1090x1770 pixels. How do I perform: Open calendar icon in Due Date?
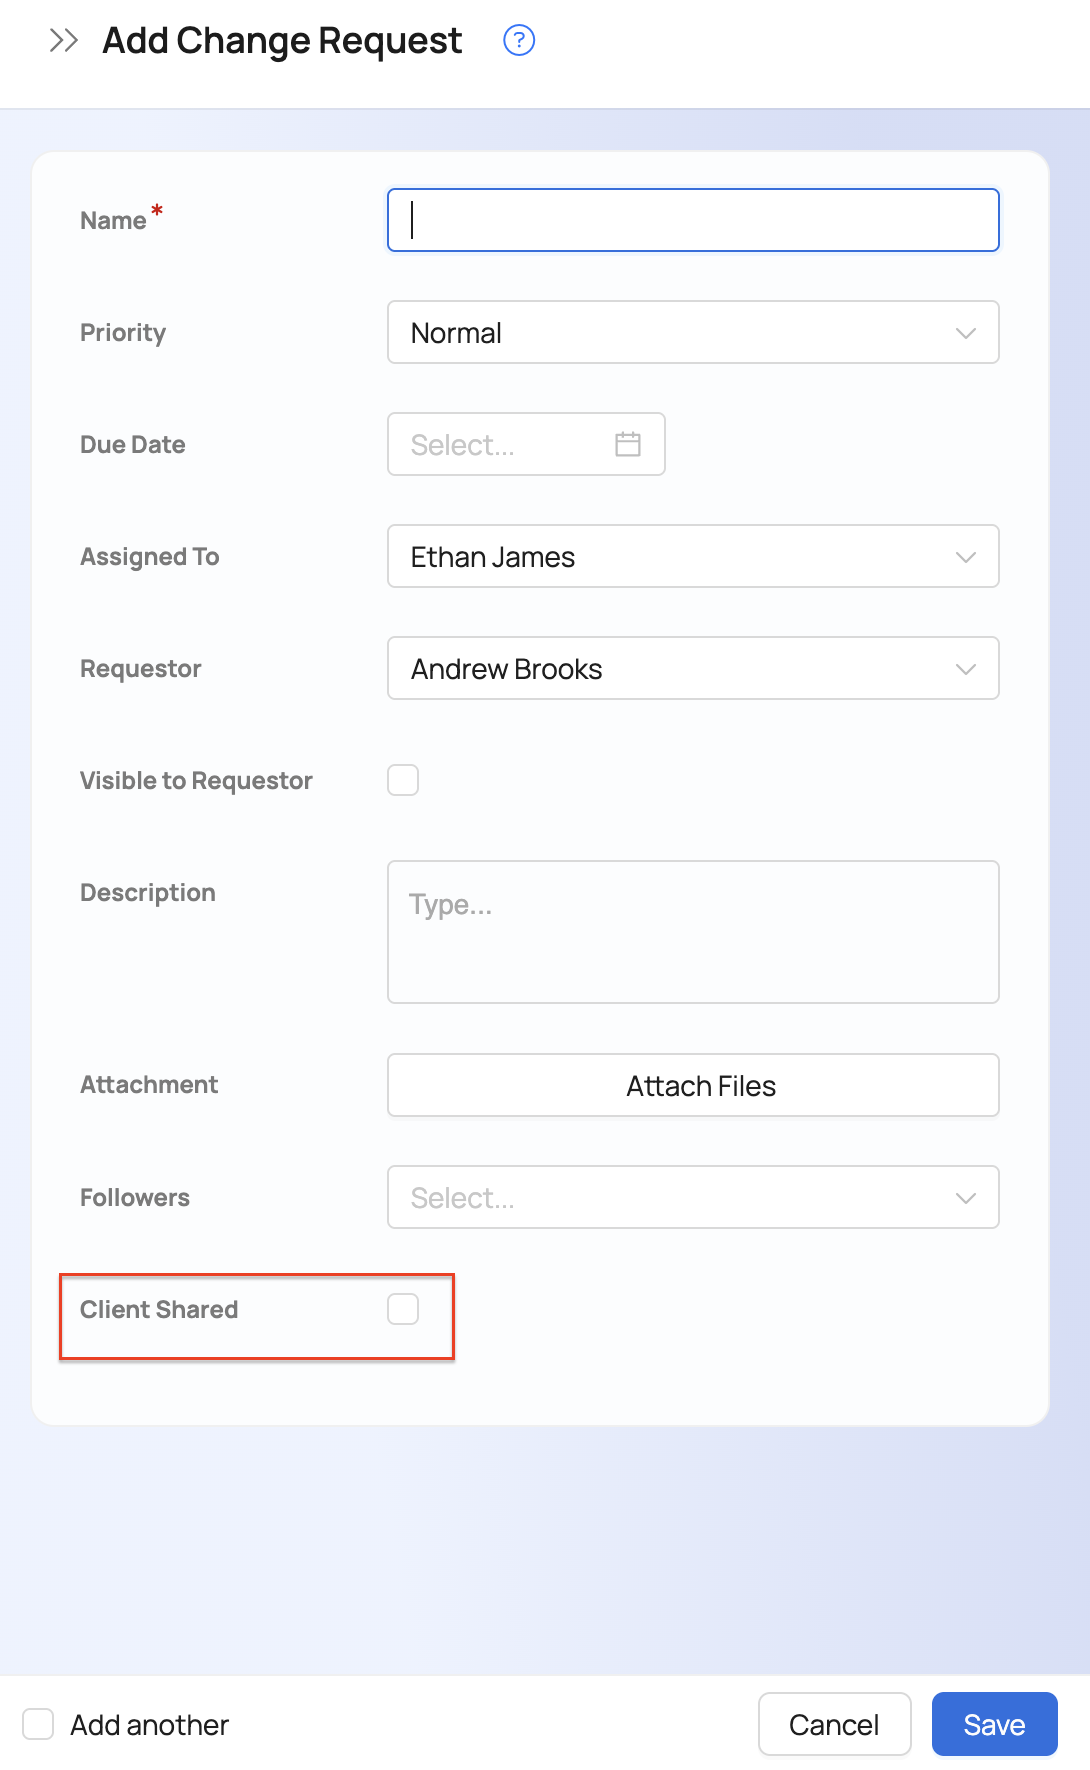(628, 444)
